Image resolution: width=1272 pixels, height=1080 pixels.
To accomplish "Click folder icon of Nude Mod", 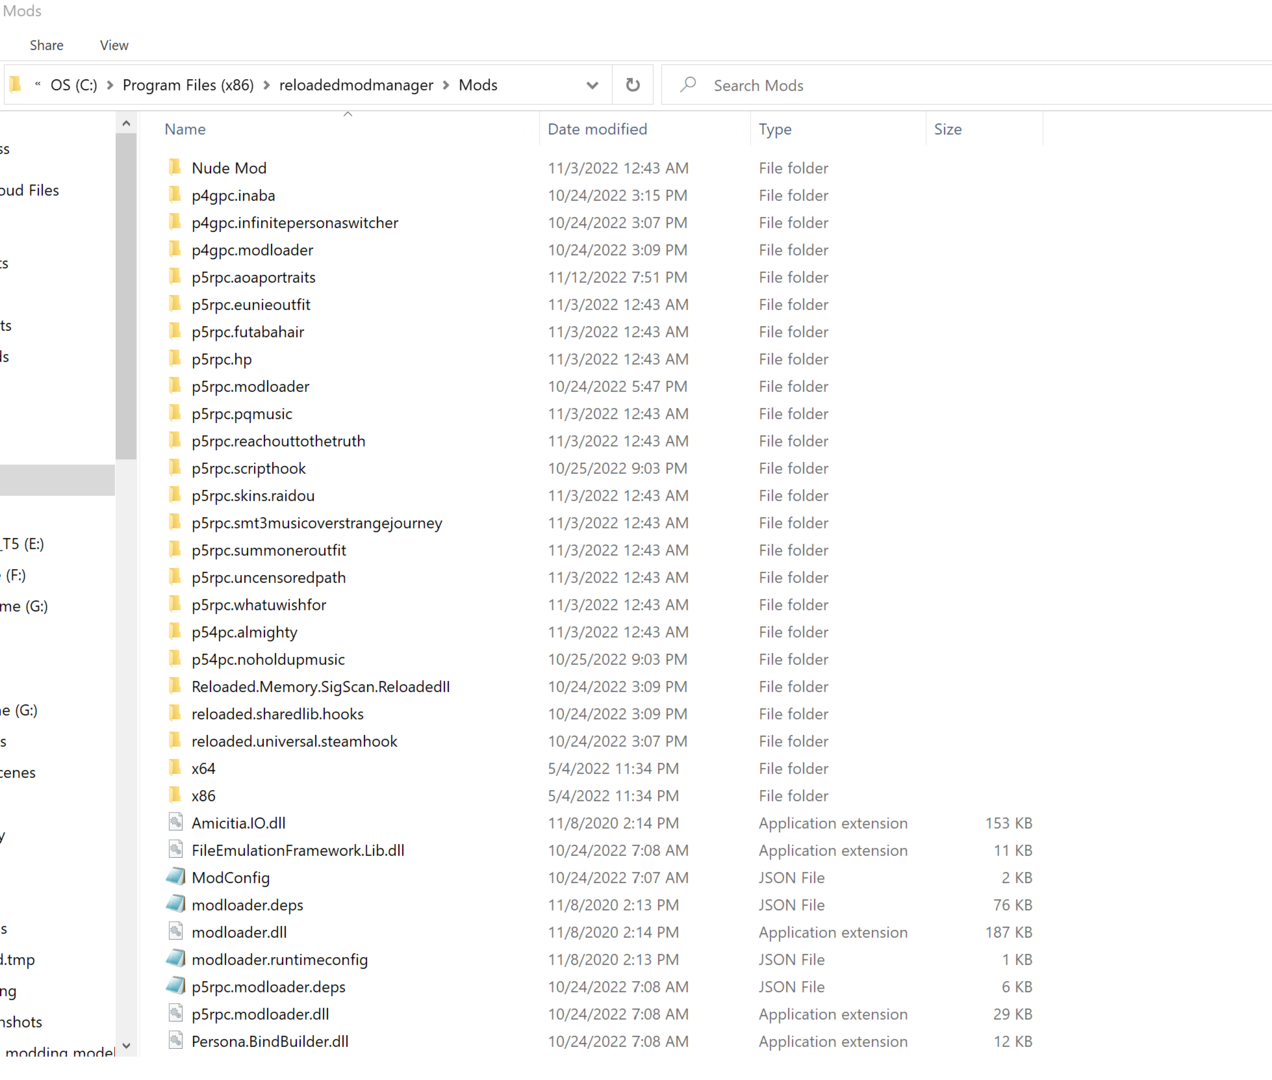I will [175, 167].
